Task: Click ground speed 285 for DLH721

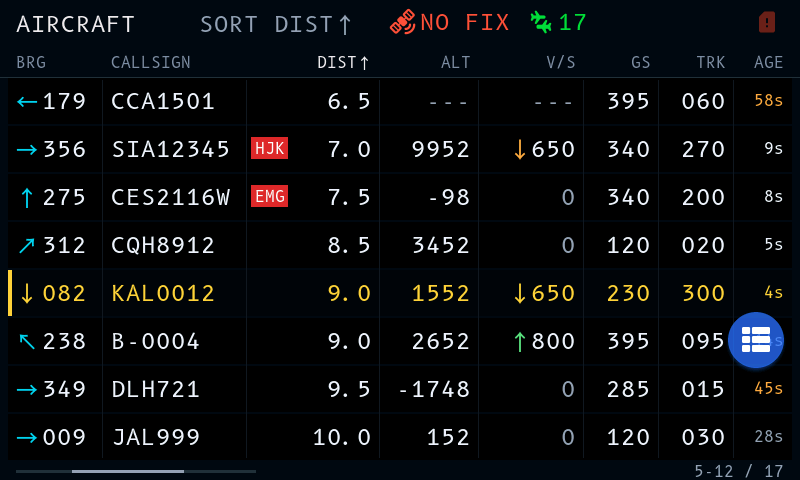Action: (x=628, y=389)
